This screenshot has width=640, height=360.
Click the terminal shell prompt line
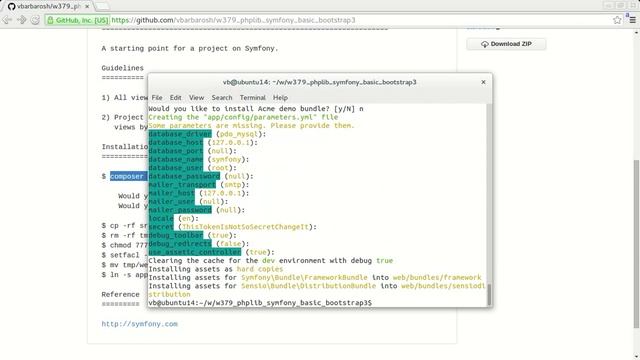coord(260,303)
